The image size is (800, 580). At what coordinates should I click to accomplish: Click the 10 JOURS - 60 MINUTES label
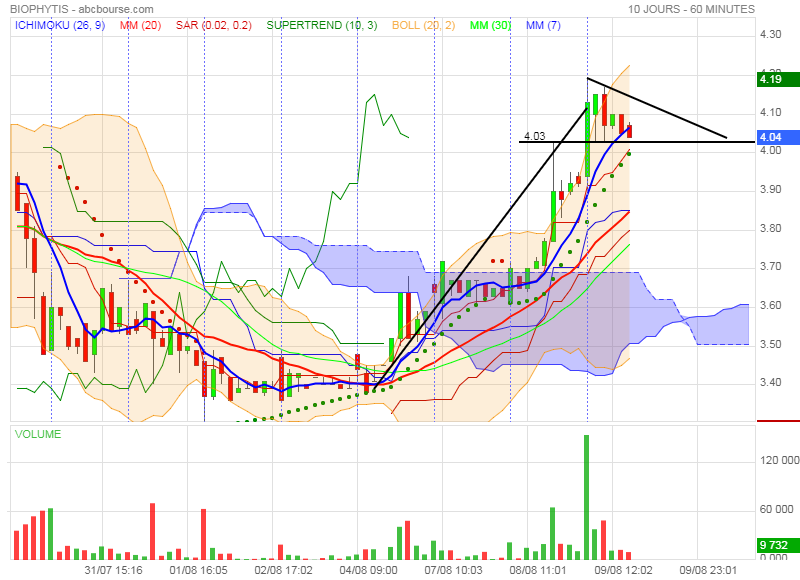(691, 9)
